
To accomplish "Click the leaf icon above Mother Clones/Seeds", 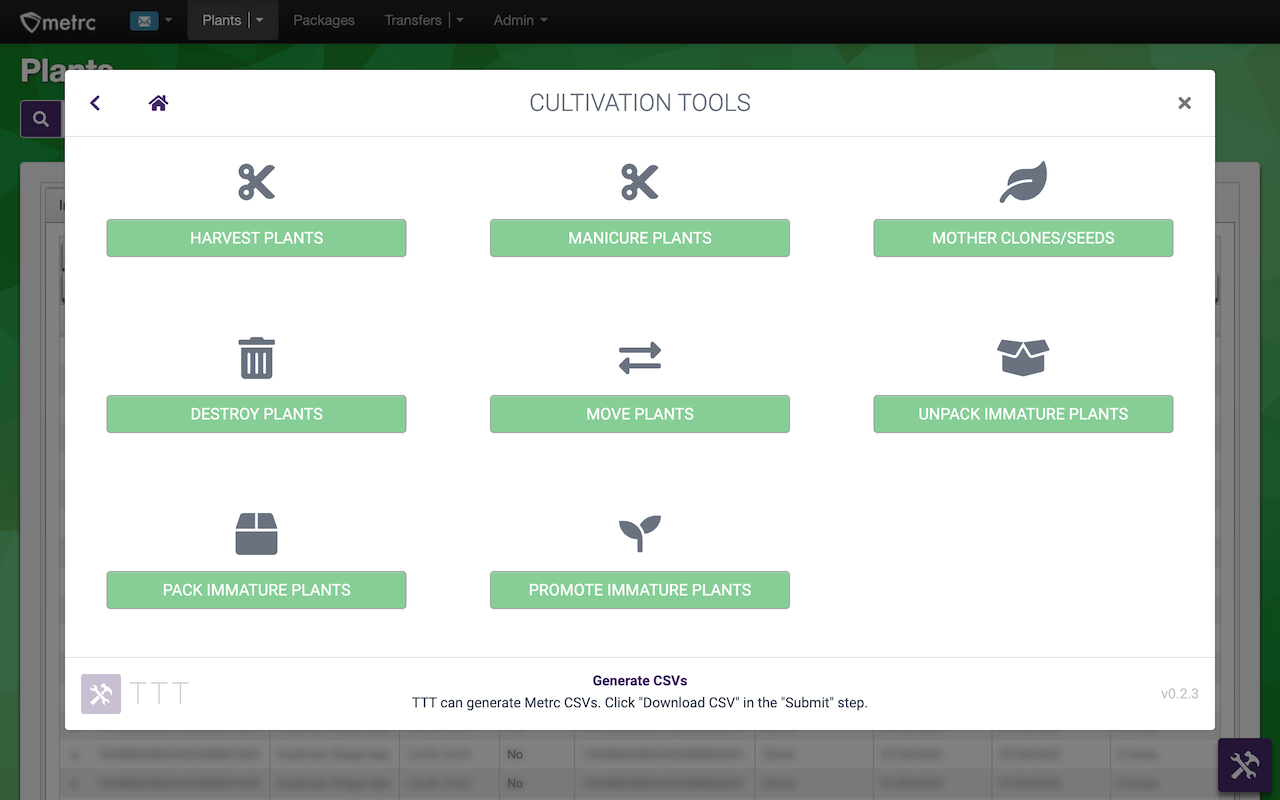I will tap(1023, 182).
